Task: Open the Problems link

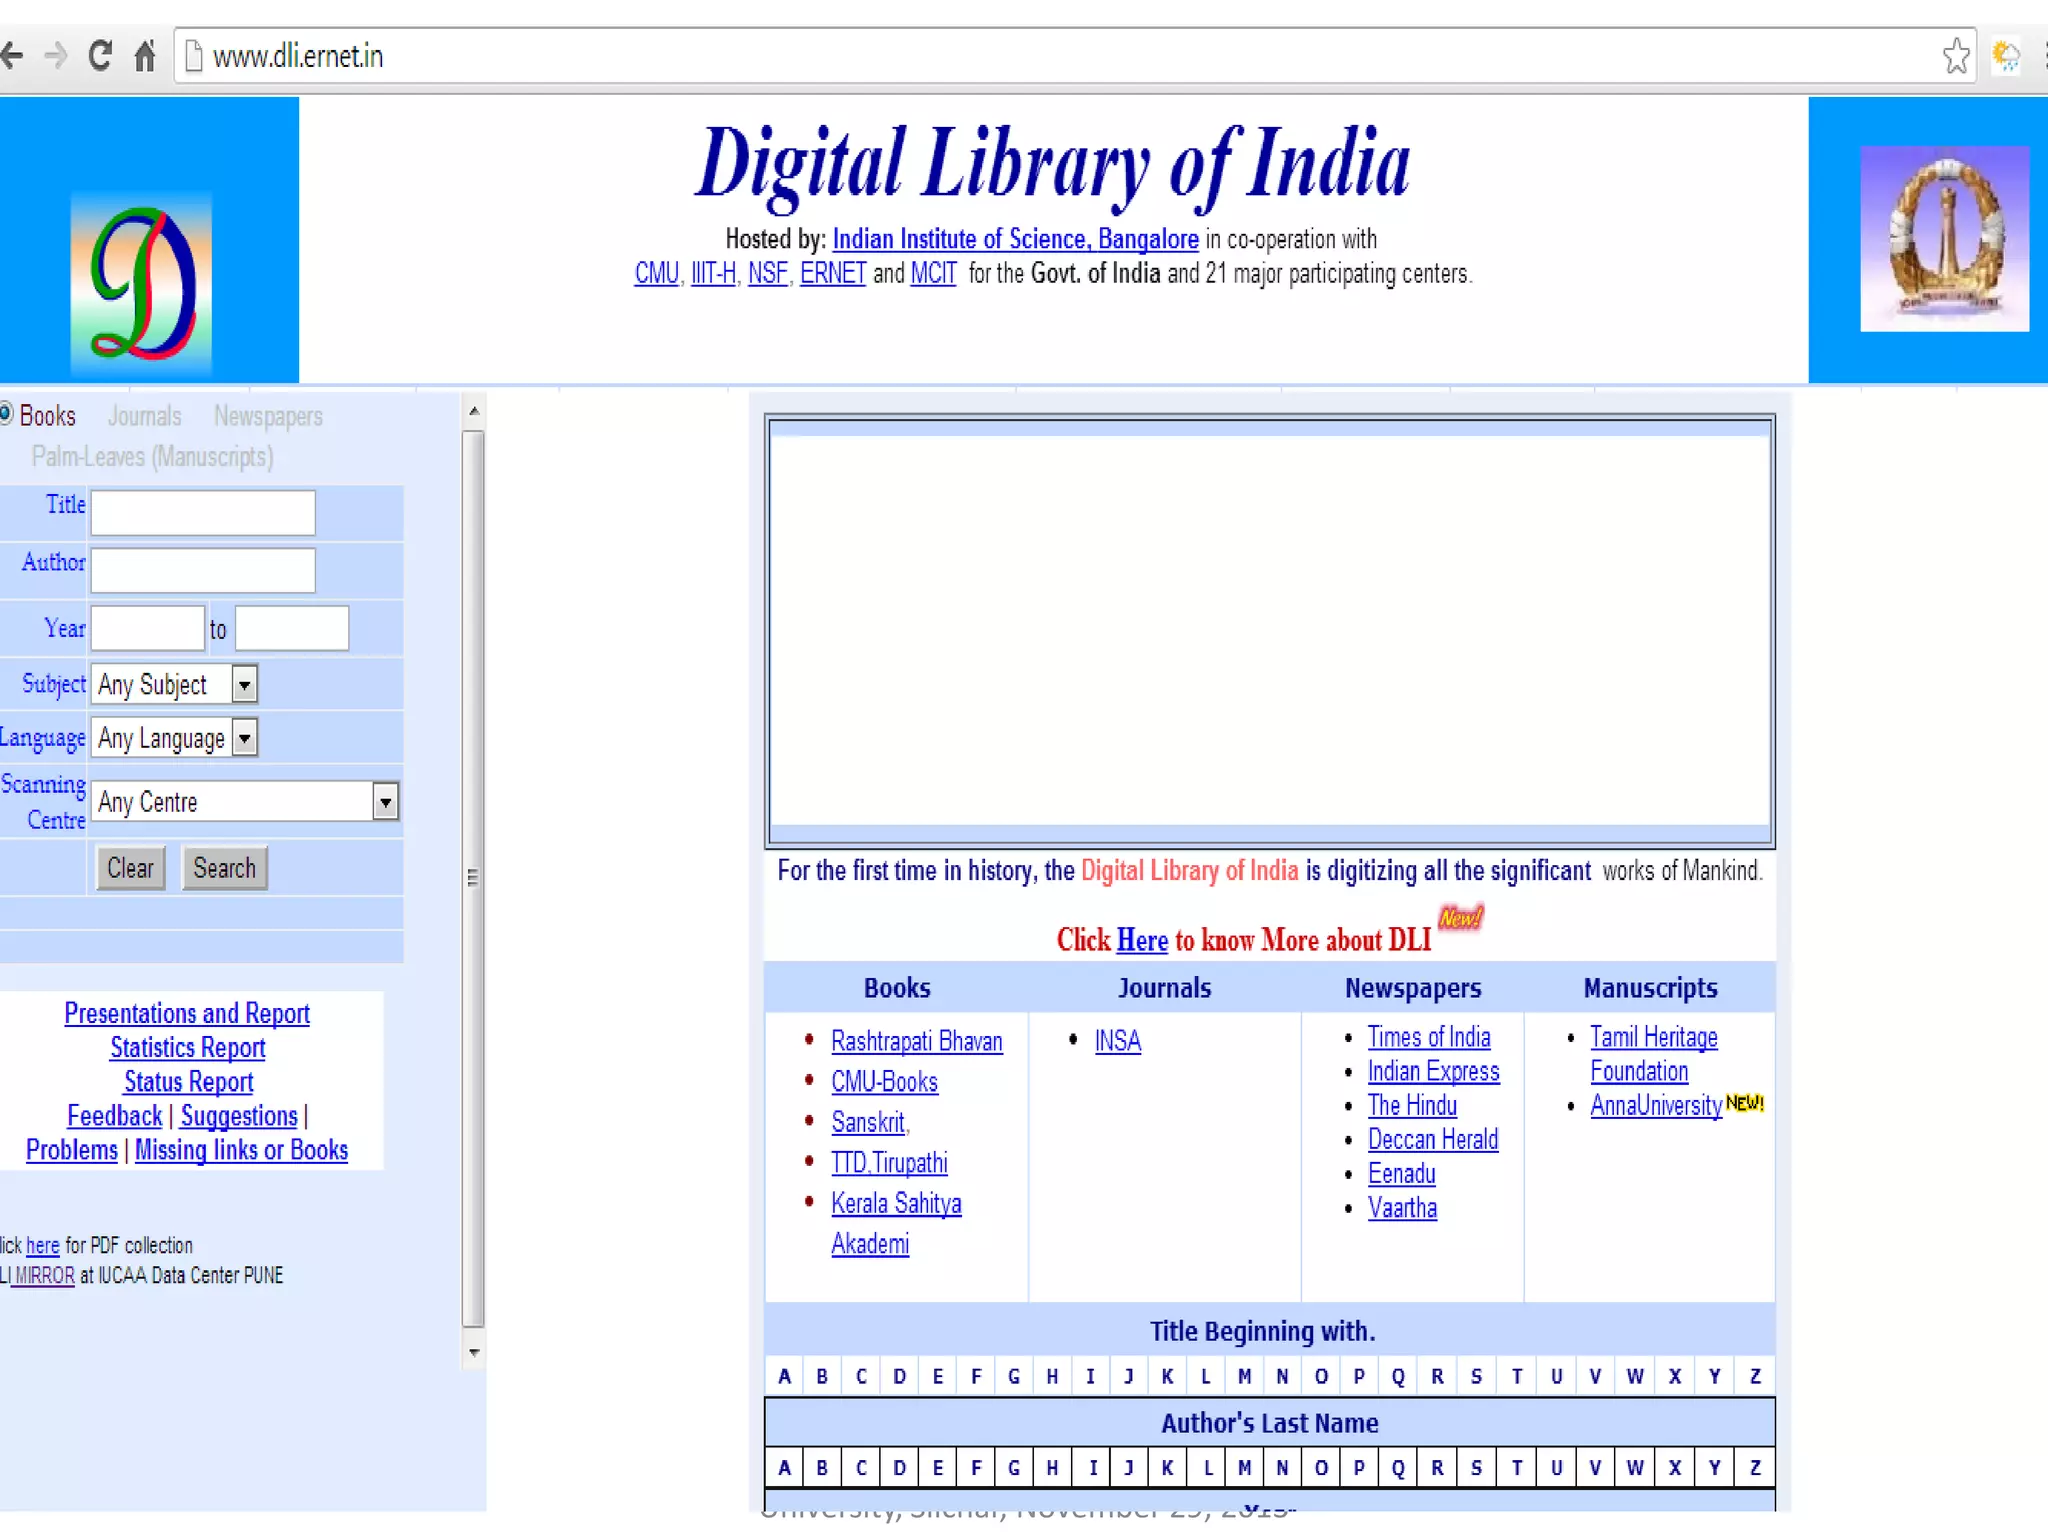Action: pos(72,1150)
